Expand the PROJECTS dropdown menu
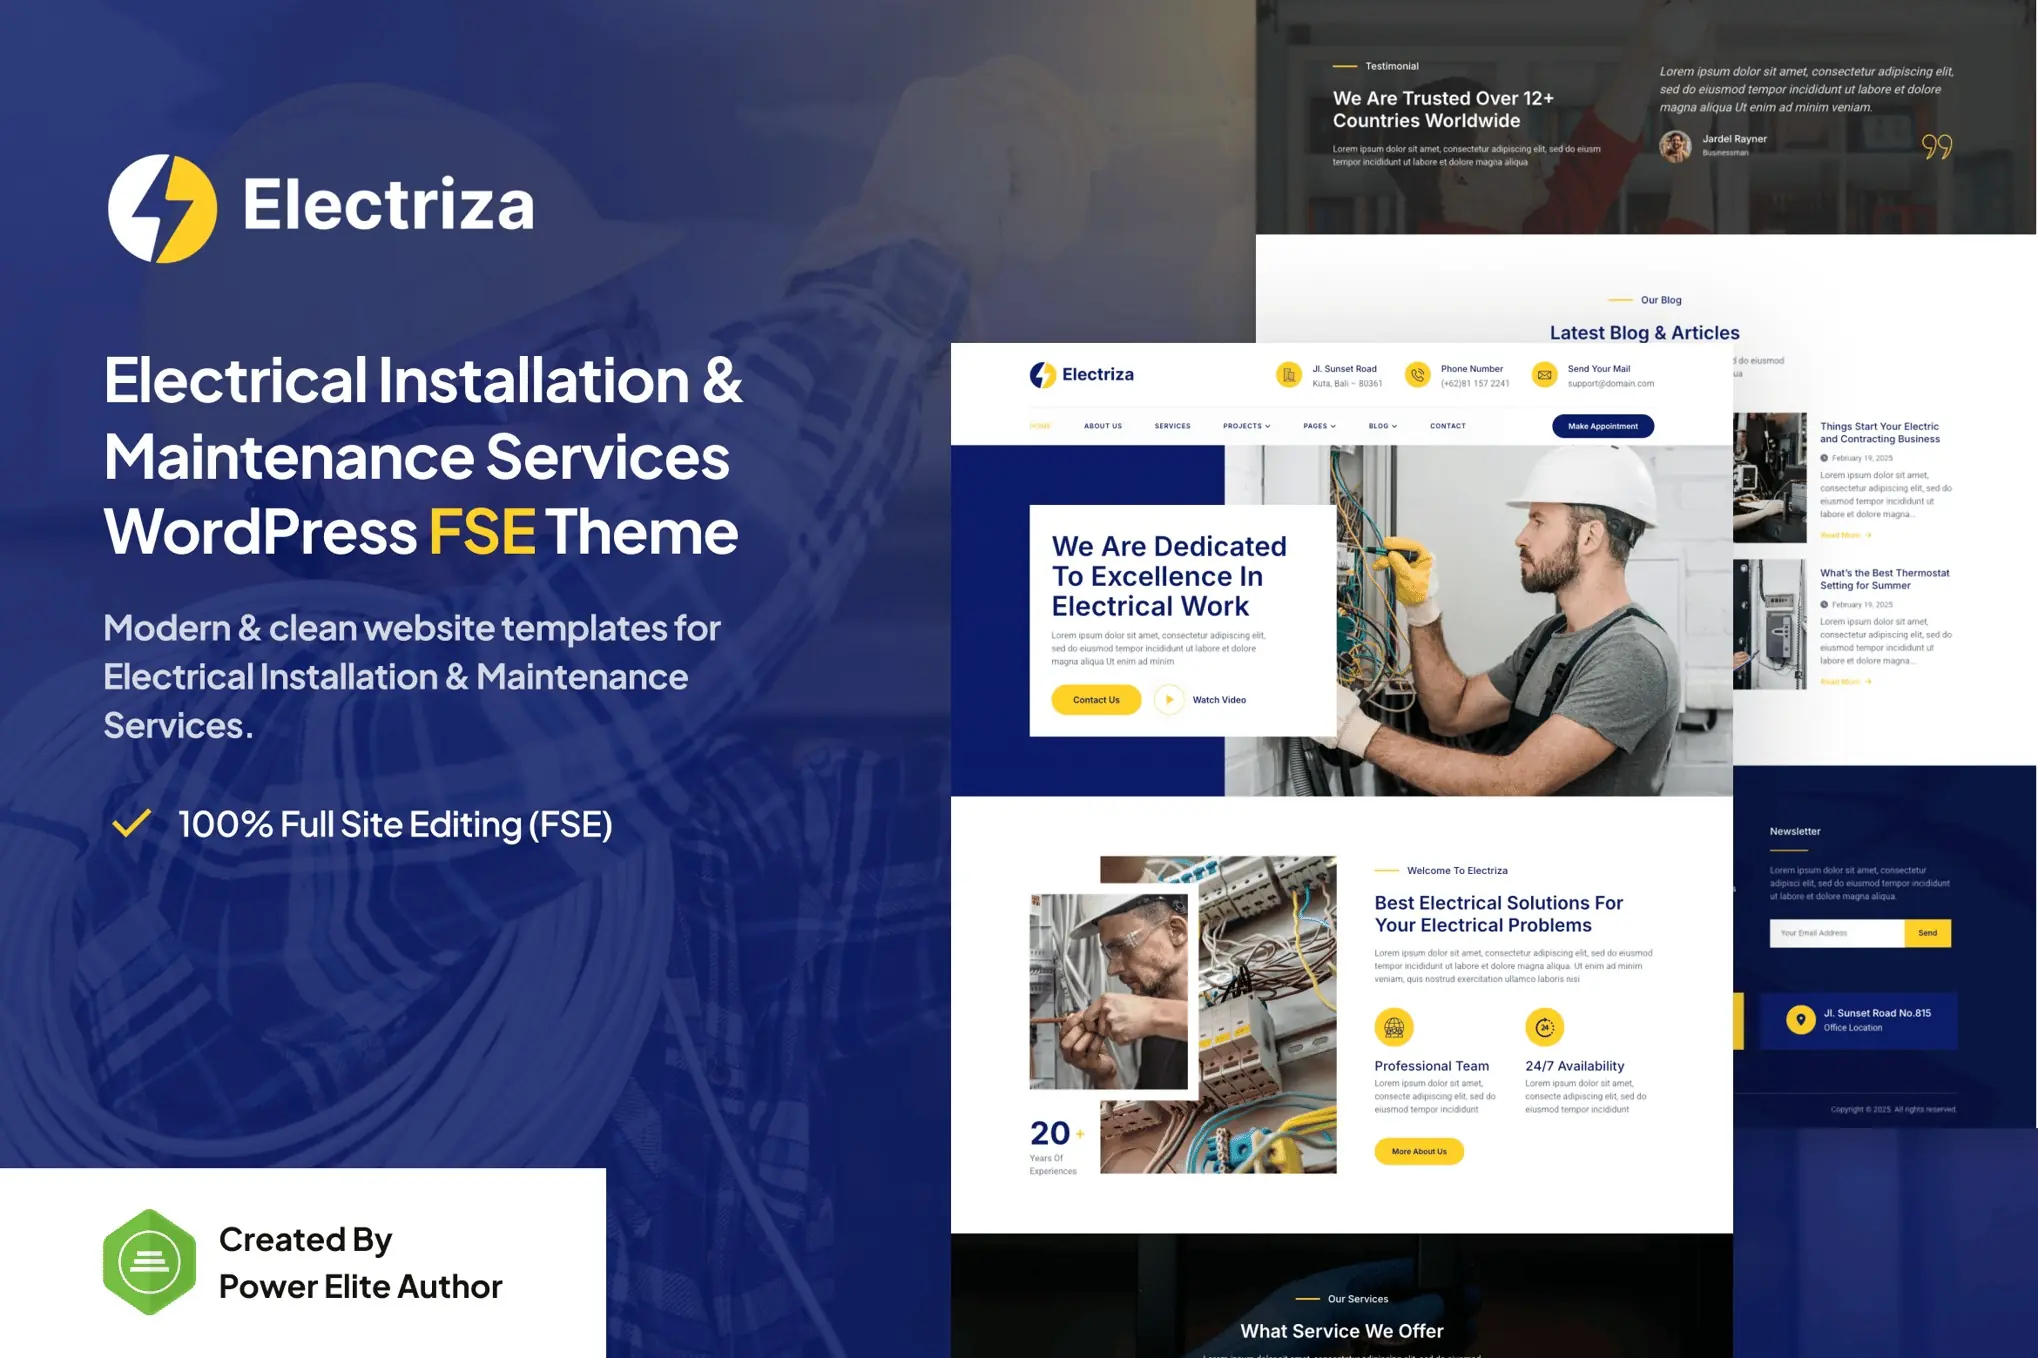The height and width of the screenshot is (1358, 2038). point(1246,425)
